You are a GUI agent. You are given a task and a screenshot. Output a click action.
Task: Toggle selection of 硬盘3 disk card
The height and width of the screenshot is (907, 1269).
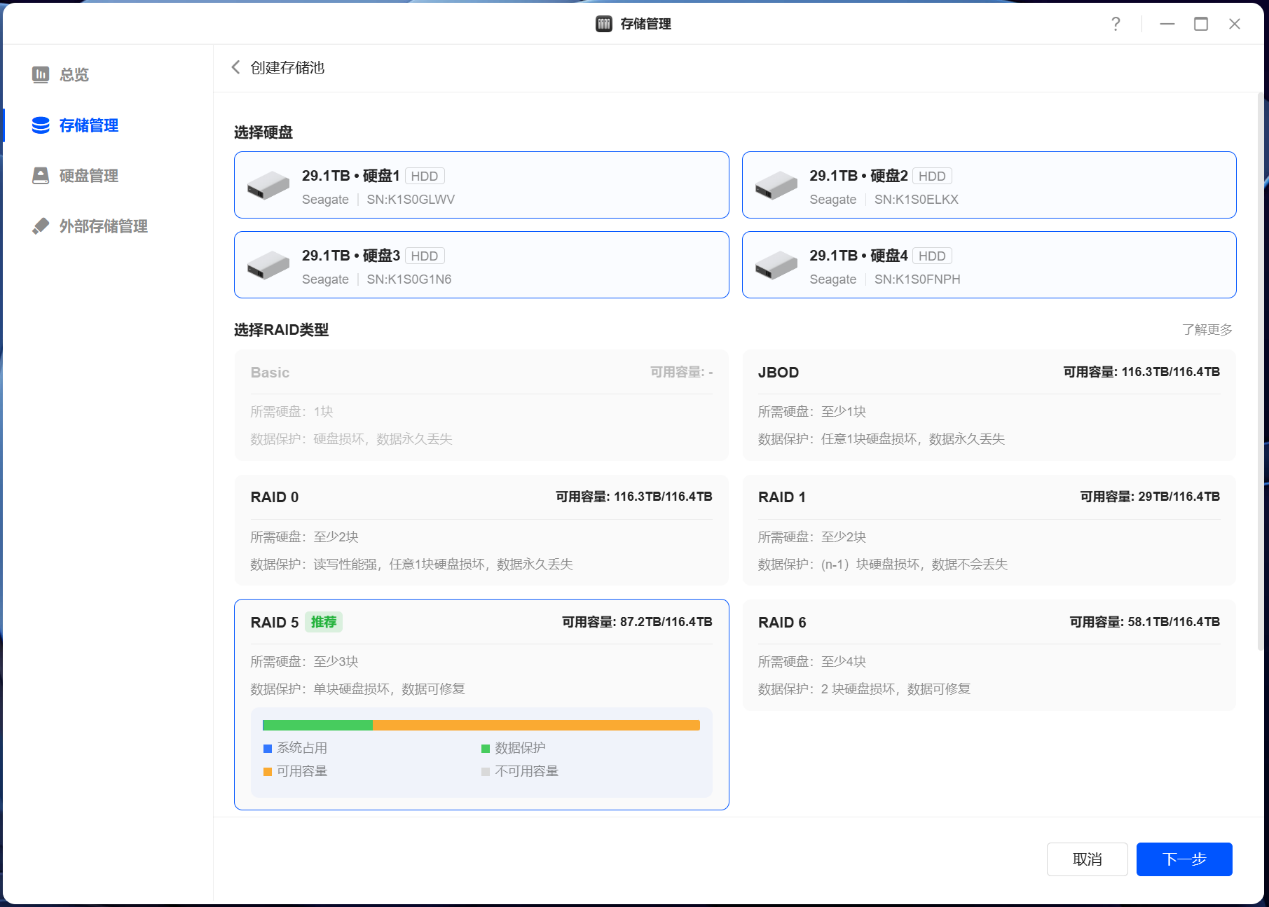pyautogui.click(x=481, y=265)
